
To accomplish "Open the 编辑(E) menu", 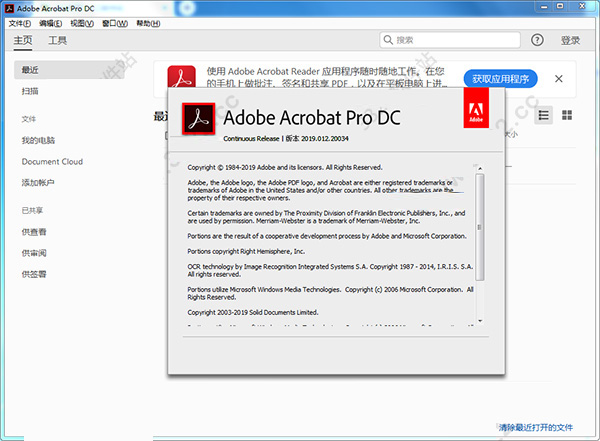I will [51, 24].
